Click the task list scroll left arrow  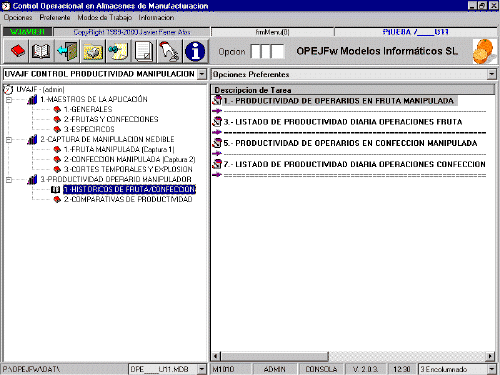coord(216,356)
